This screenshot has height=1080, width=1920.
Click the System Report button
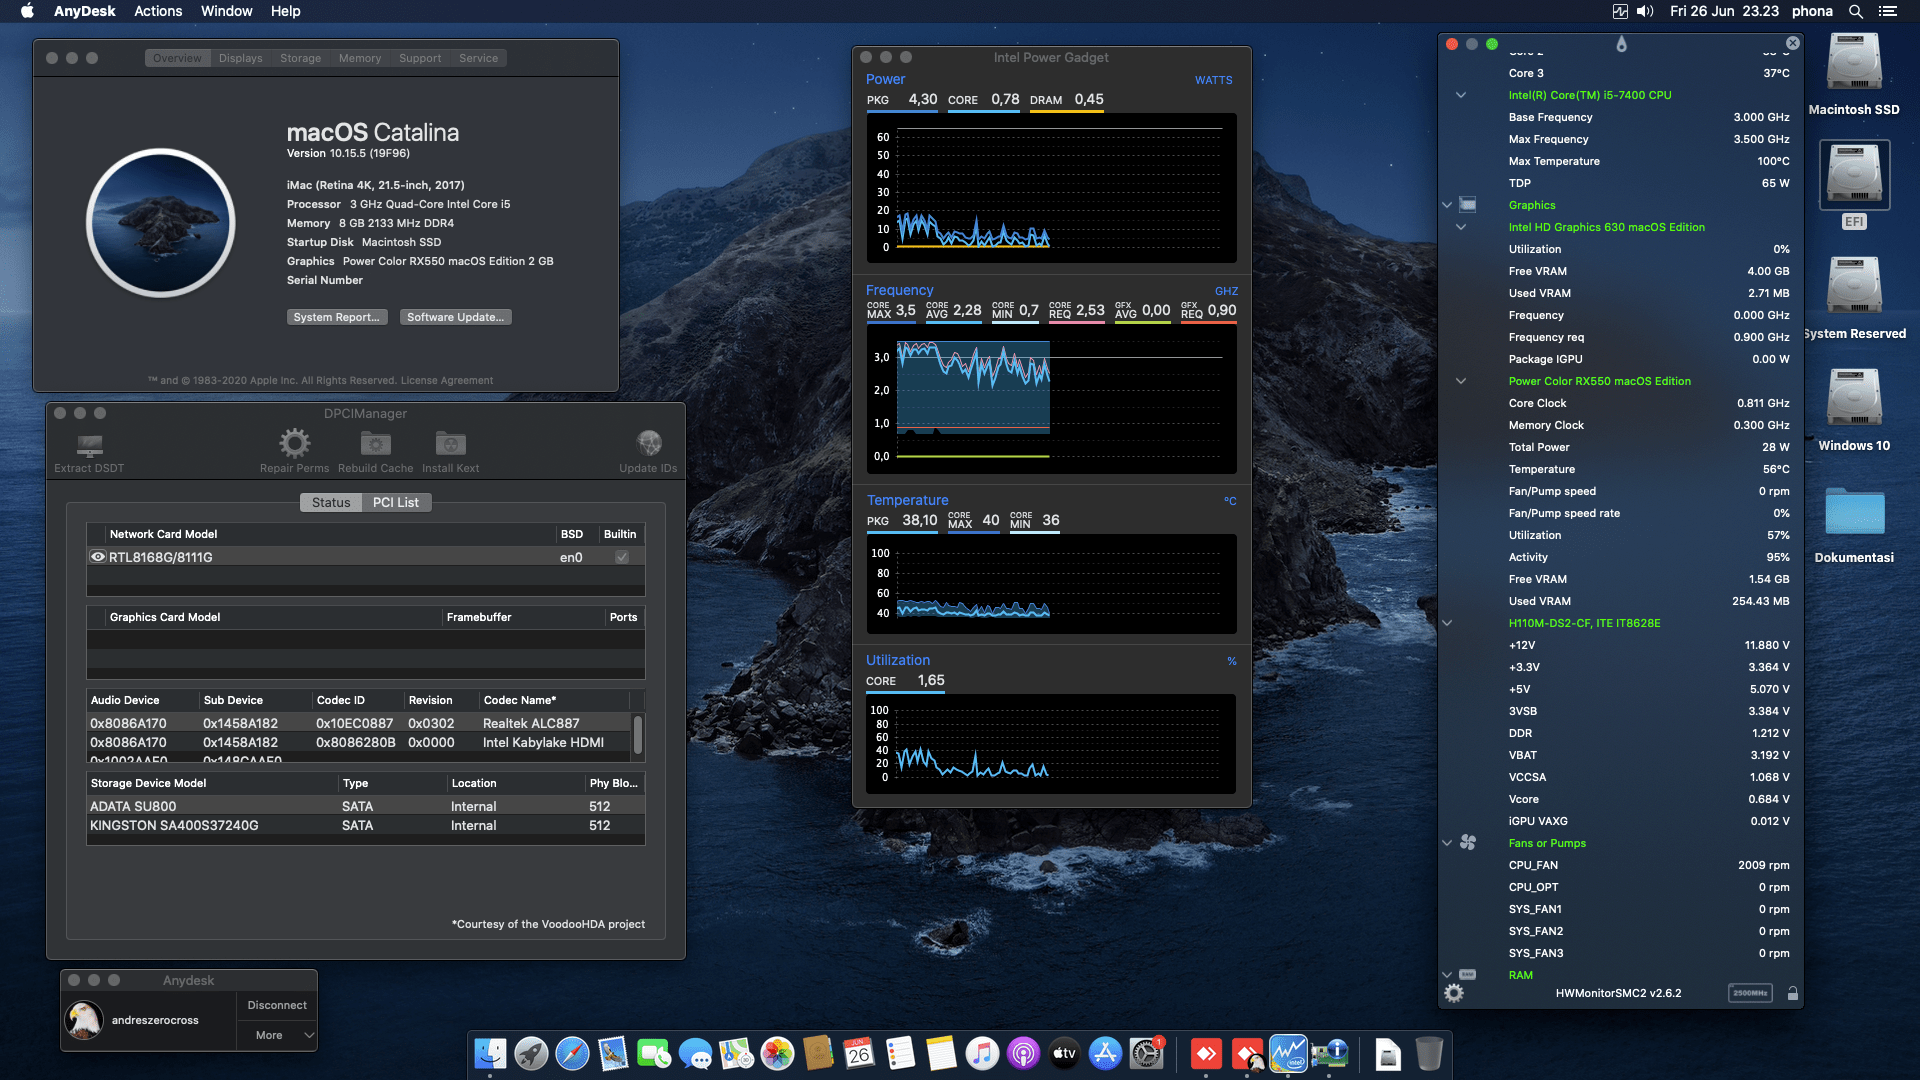point(337,317)
